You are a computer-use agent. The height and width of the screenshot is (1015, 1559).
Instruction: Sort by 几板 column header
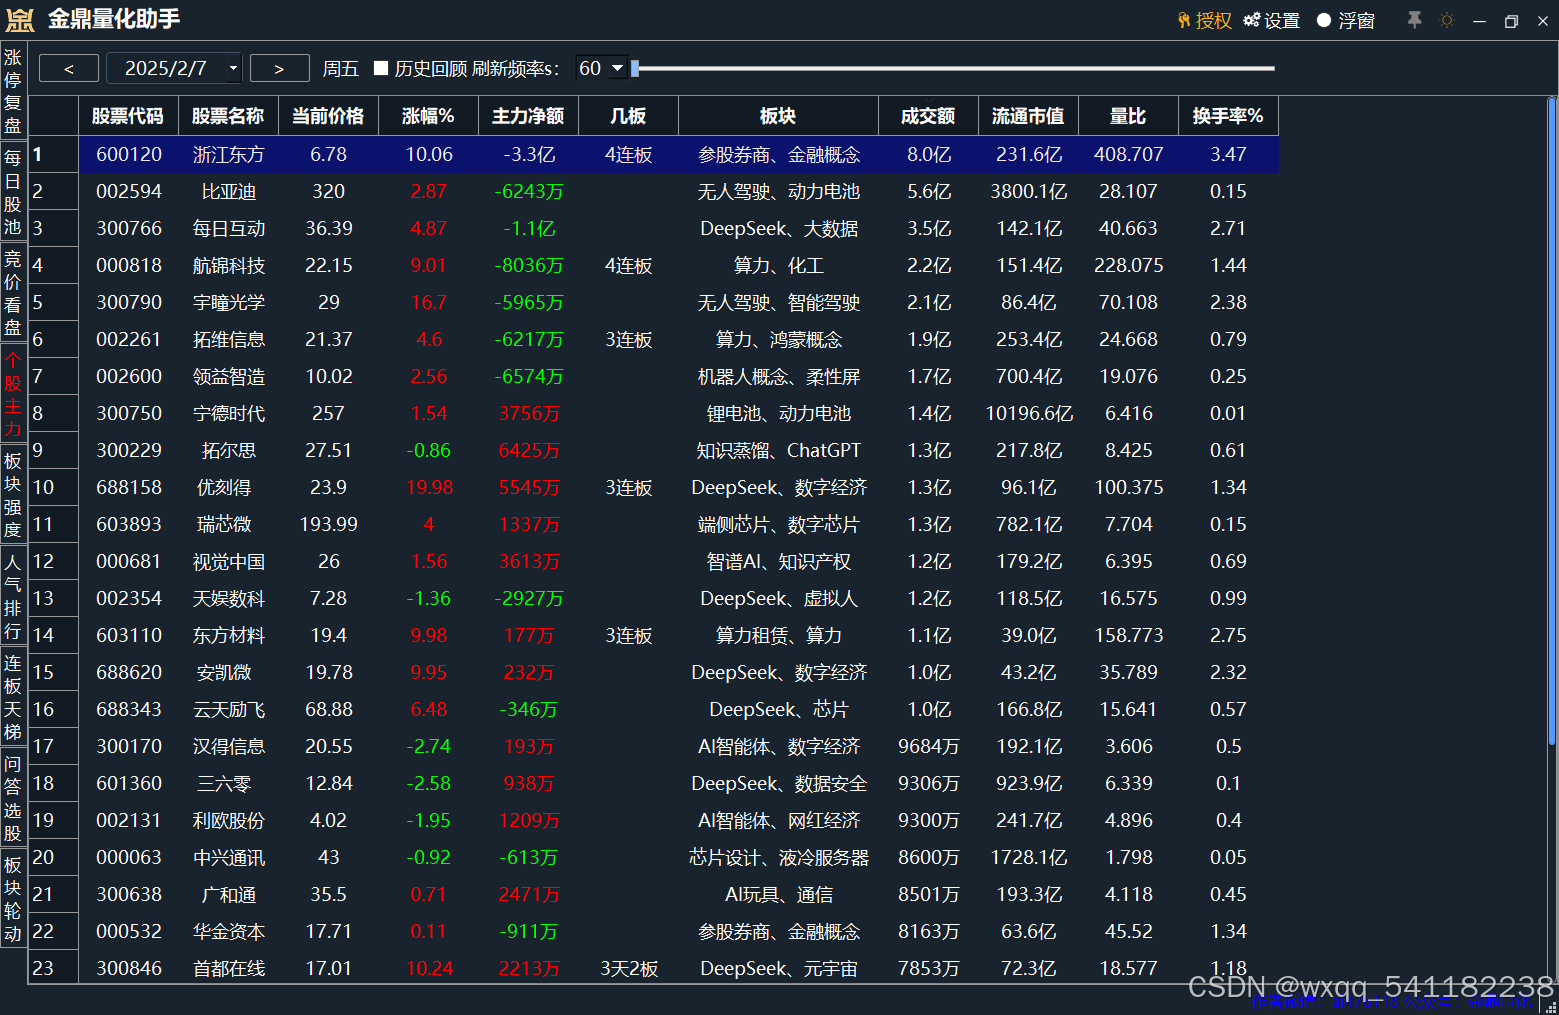tap(628, 116)
